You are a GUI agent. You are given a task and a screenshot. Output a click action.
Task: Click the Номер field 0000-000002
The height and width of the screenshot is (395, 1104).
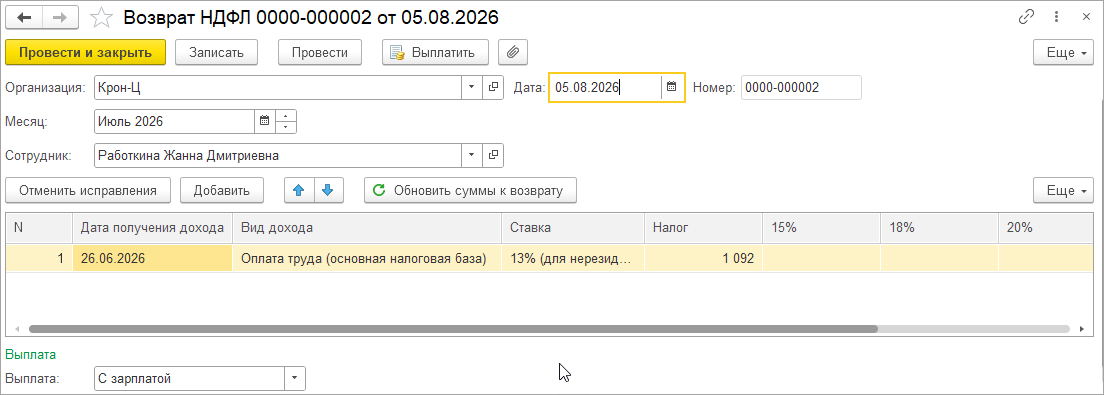pyautogui.click(x=801, y=87)
